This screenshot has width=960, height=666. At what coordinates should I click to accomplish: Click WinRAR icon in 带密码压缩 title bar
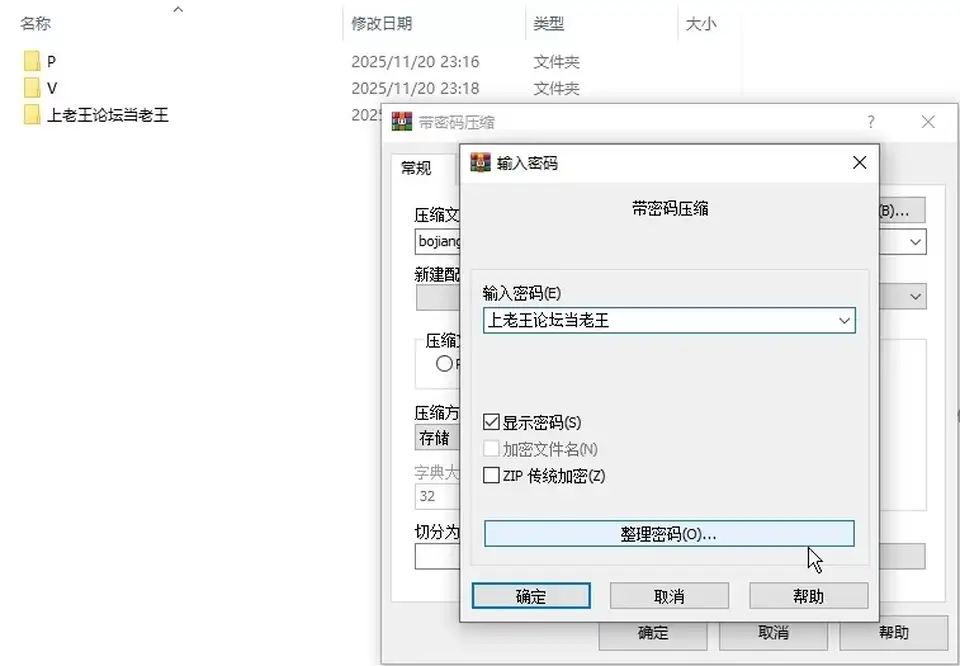click(x=402, y=122)
